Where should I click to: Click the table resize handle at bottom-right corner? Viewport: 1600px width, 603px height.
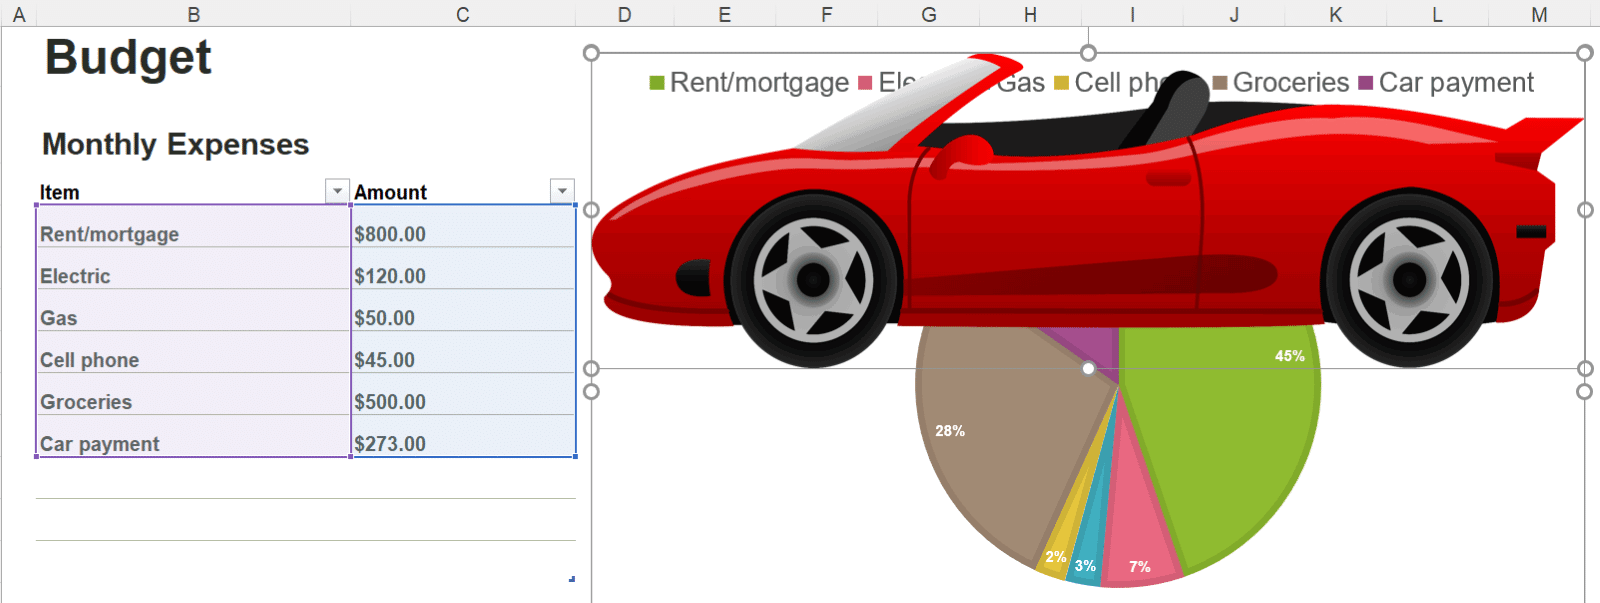coord(572,579)
